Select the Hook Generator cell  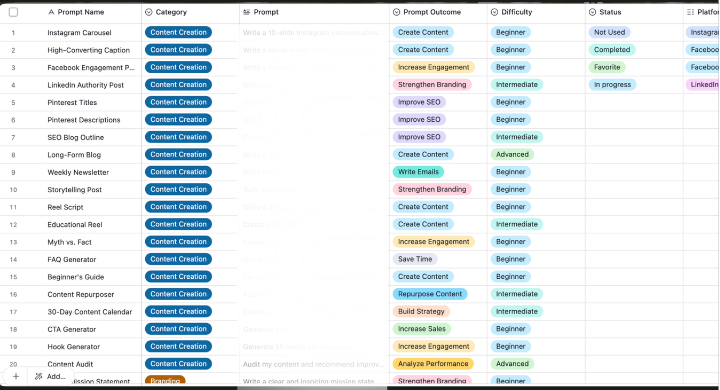pyautogui.click(x=73, y=347)
